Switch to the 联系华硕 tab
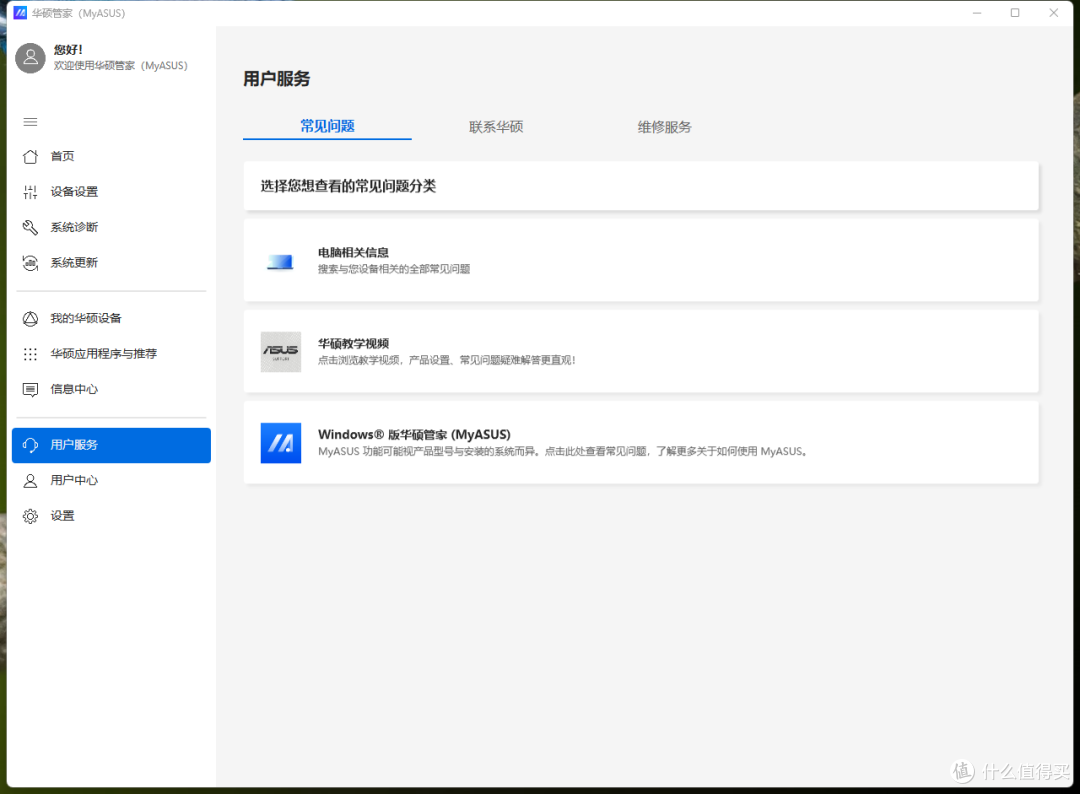Viewport: 1080px width, 794px height. point(496,127)
